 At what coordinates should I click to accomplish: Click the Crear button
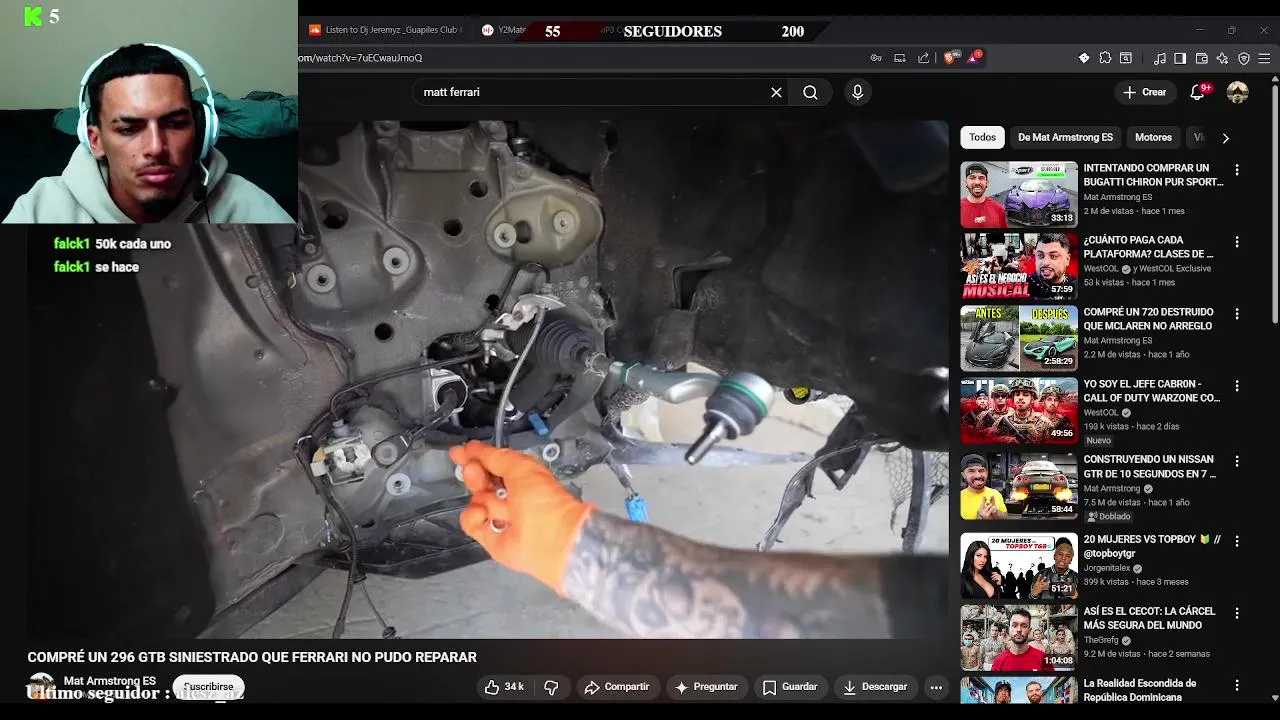click(x=1144, y=92)
